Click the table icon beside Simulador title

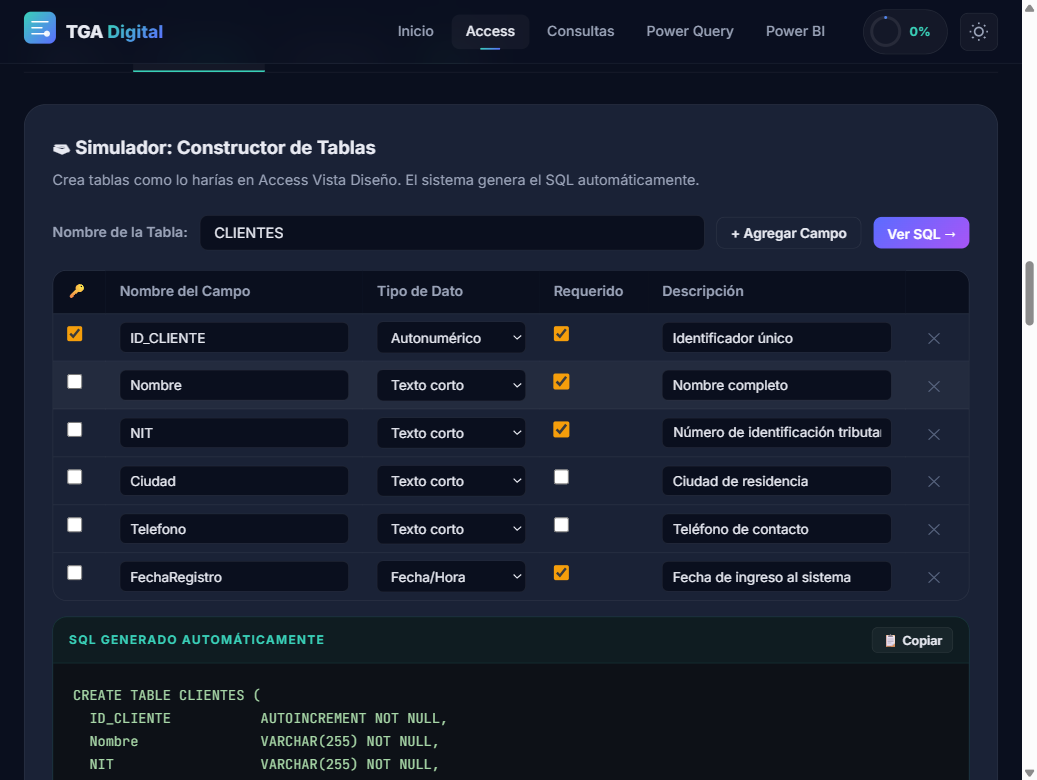tap(61, 147)
